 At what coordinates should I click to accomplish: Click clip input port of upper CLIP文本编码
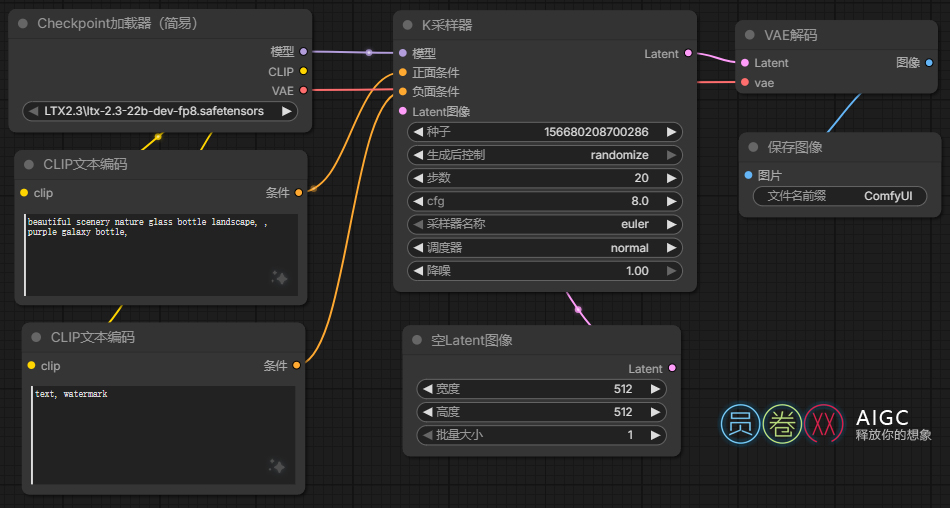click(x=24, y=193)
